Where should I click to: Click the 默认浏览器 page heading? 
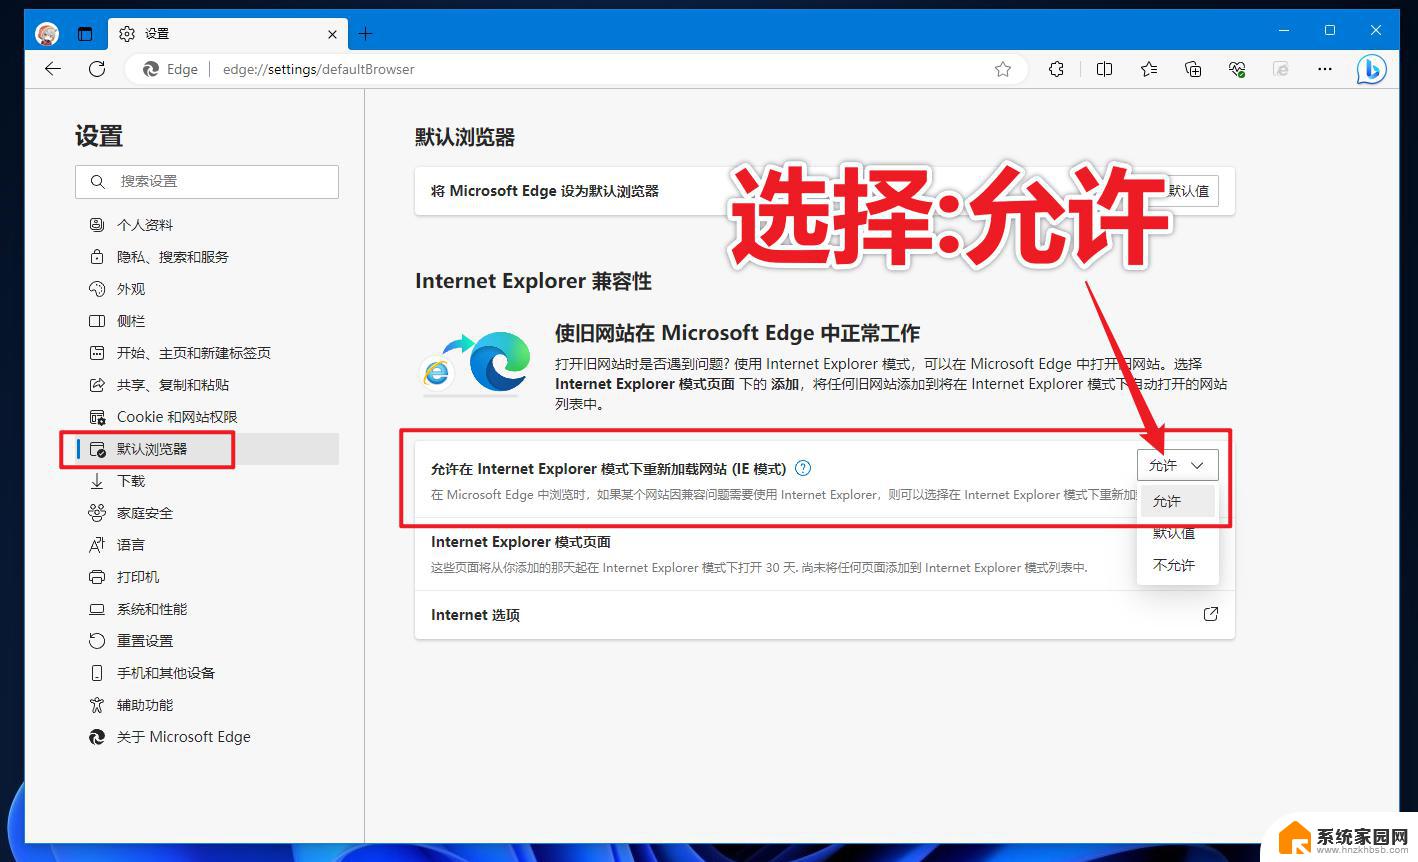465,137
